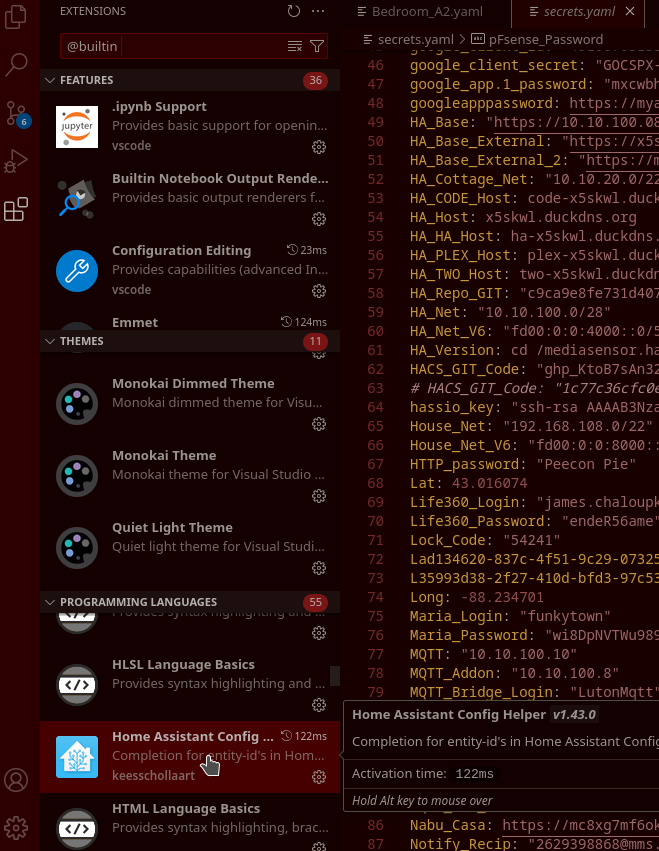This screenshot has width=659, height=851.
Task: Click the Home Assistant Config Helper house icon
Action: pyautogui.click(x=77, y=757)
